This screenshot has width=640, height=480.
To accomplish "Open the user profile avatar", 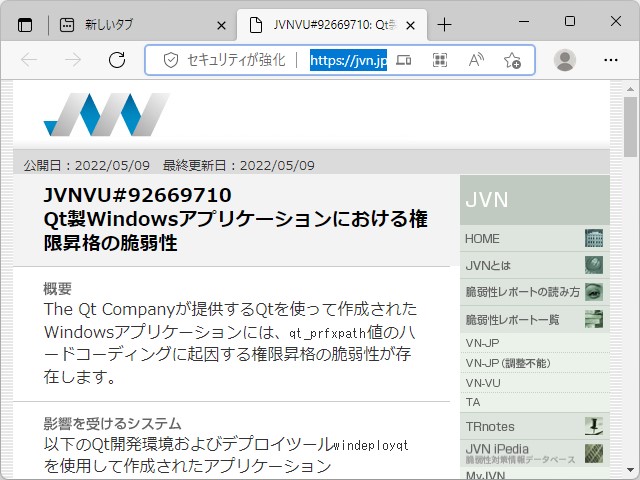I will coord(564,60).
